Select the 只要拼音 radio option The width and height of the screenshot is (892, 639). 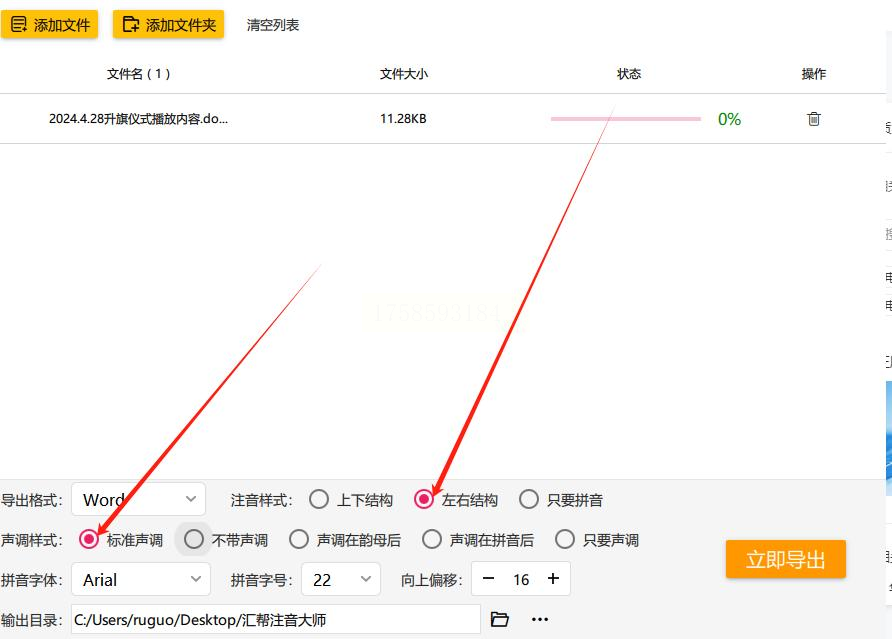coord(529,500)
